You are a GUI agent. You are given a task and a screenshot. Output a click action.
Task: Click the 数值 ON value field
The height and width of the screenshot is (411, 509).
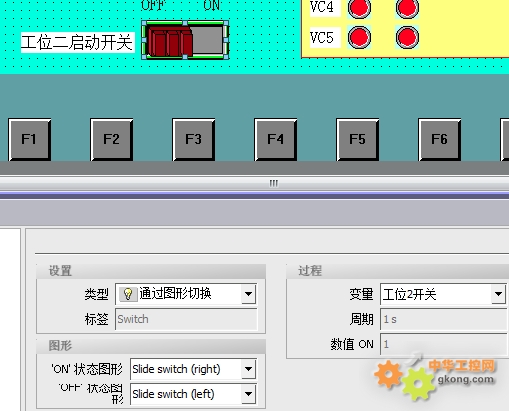coord(444,344)
